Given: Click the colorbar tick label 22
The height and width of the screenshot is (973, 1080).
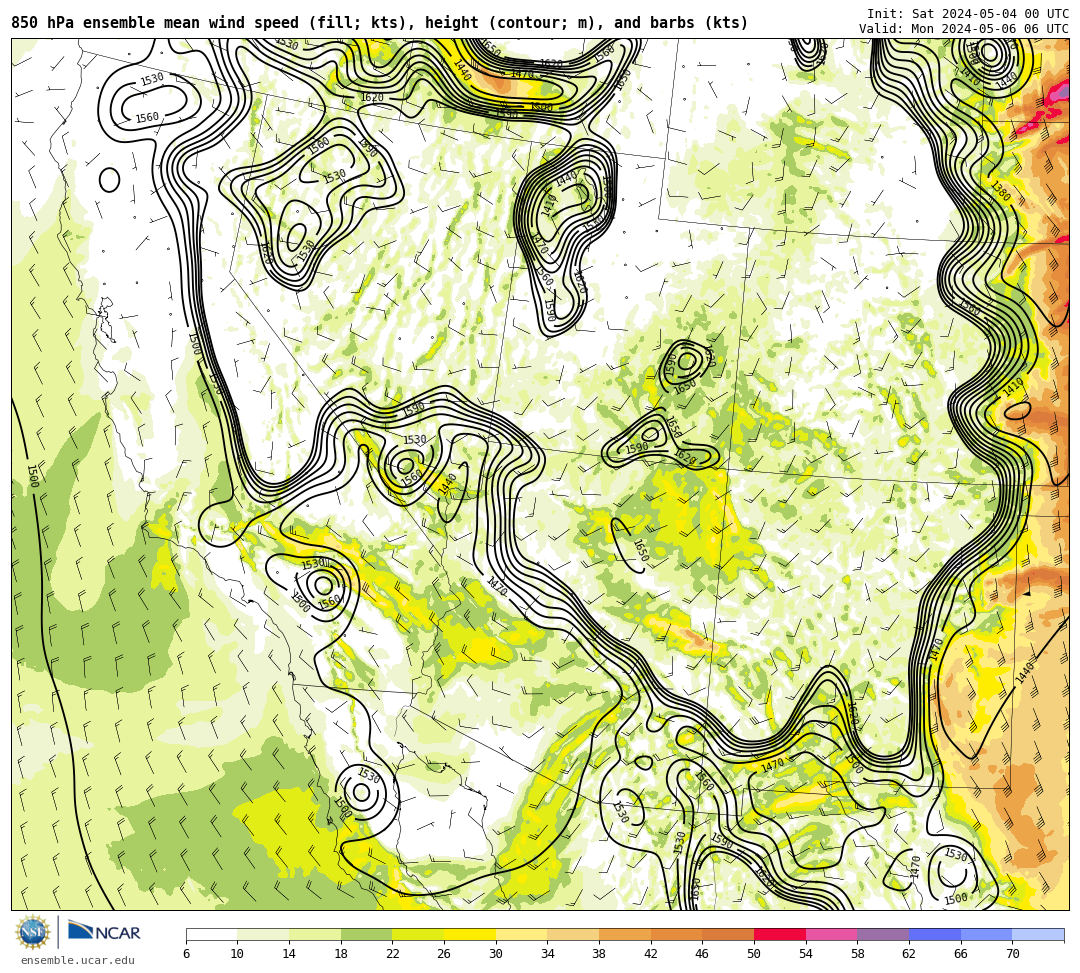Looking at the screenshot, I should click(x=393, y=954).
